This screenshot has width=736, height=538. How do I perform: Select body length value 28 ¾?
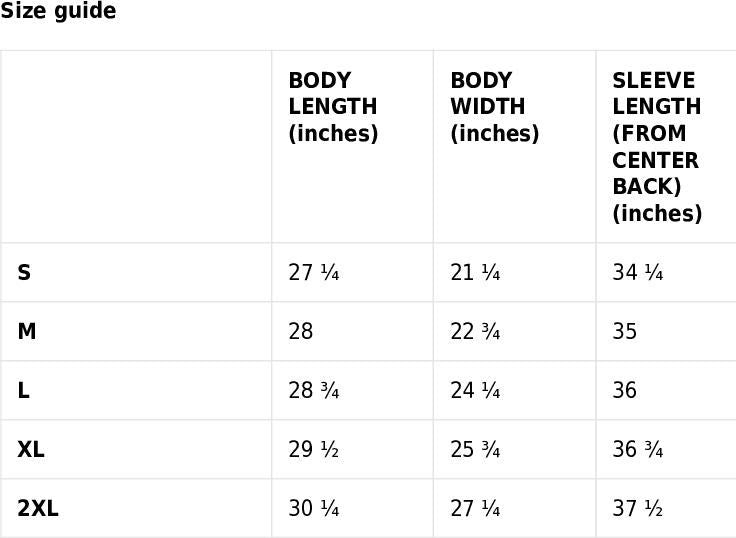coord(314,390)
